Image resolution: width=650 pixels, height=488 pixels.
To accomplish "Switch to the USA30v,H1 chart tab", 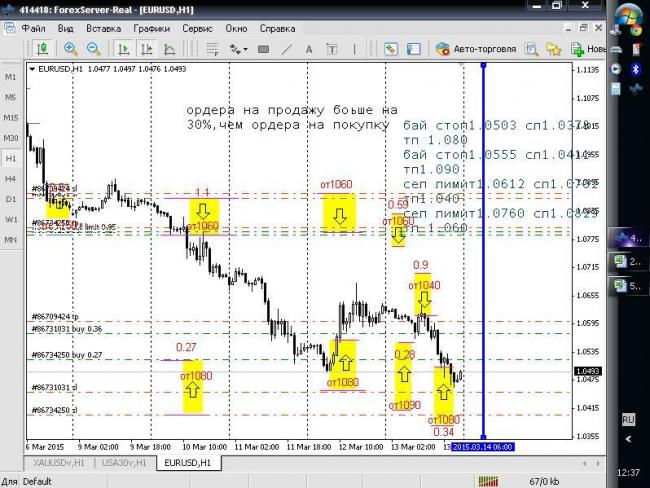I will 124,463.
